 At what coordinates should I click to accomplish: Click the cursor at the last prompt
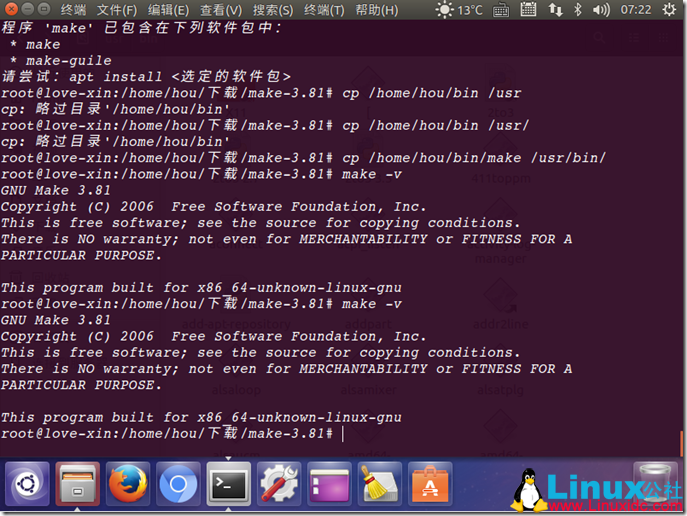[x=343, y=434]
